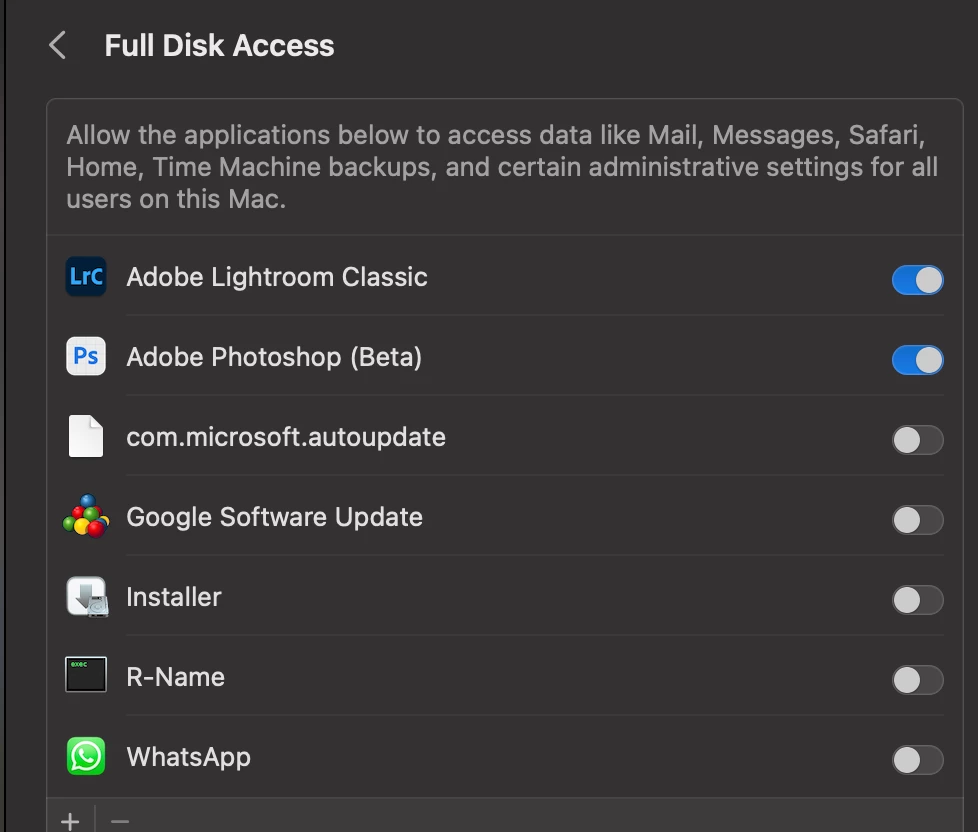Enable Google Software Update toggle
The height and width of the screenshot is (832, 978).
(917, 520)
